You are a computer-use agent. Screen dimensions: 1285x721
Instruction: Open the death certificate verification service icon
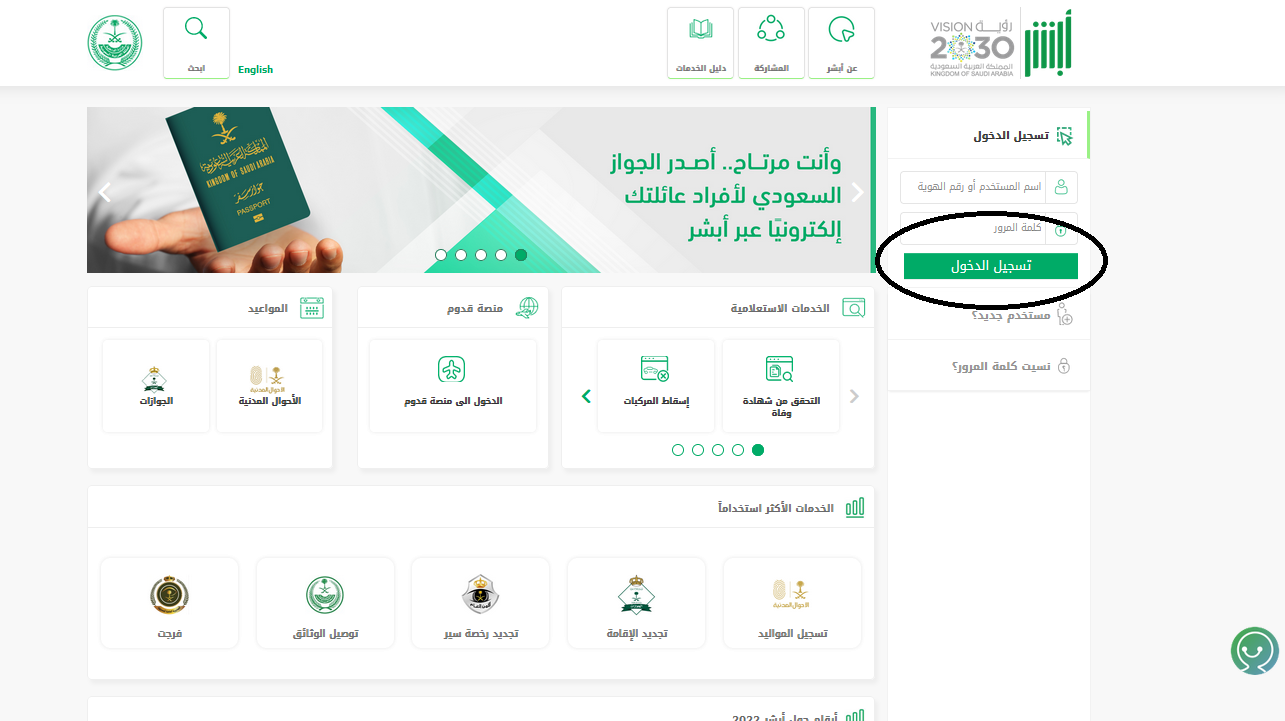click(x=780, y=370)
